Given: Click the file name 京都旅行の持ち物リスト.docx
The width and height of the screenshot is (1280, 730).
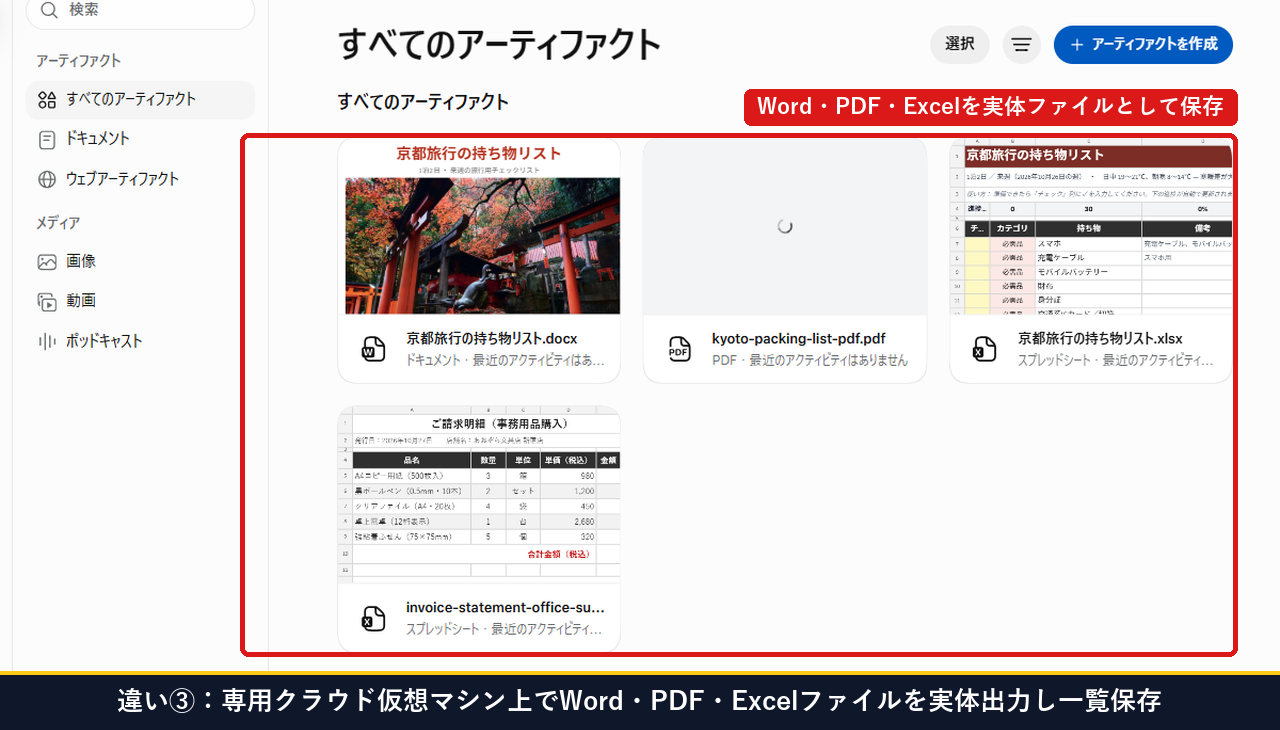Looking at the screenshot, I should point(492,338).
